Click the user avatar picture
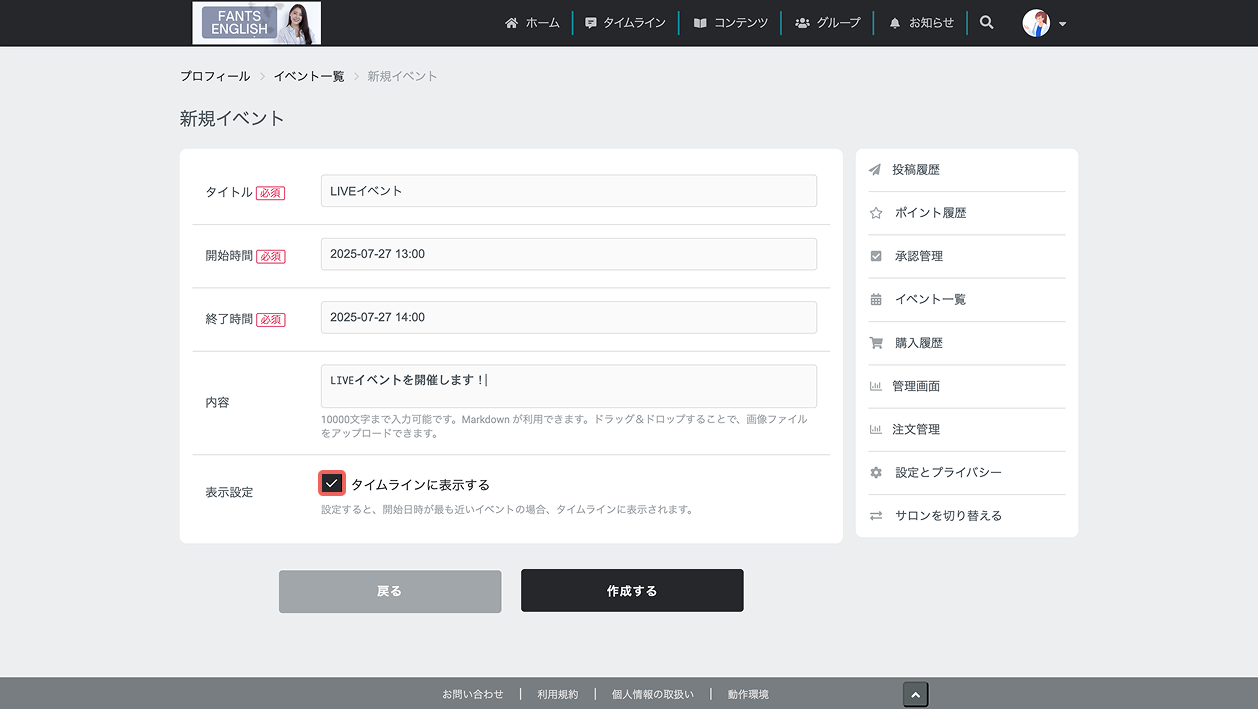 [1036, 23]
